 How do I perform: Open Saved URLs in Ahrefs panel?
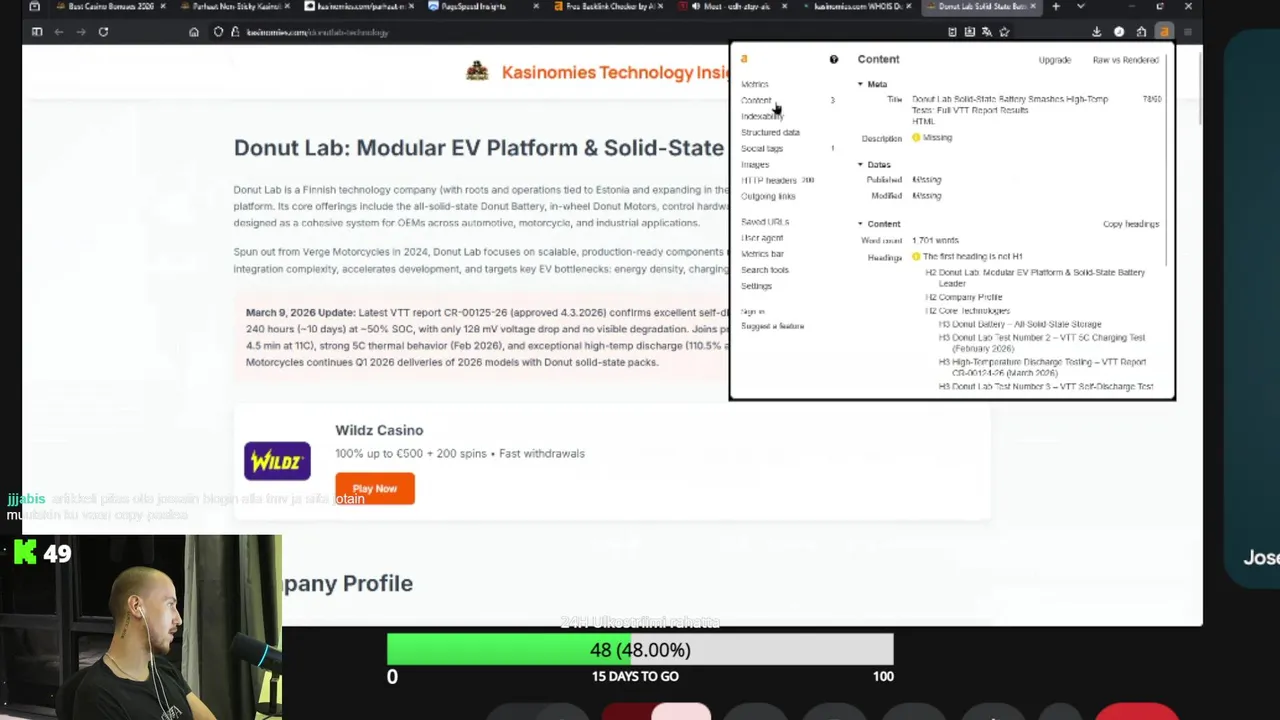(765, 222)
